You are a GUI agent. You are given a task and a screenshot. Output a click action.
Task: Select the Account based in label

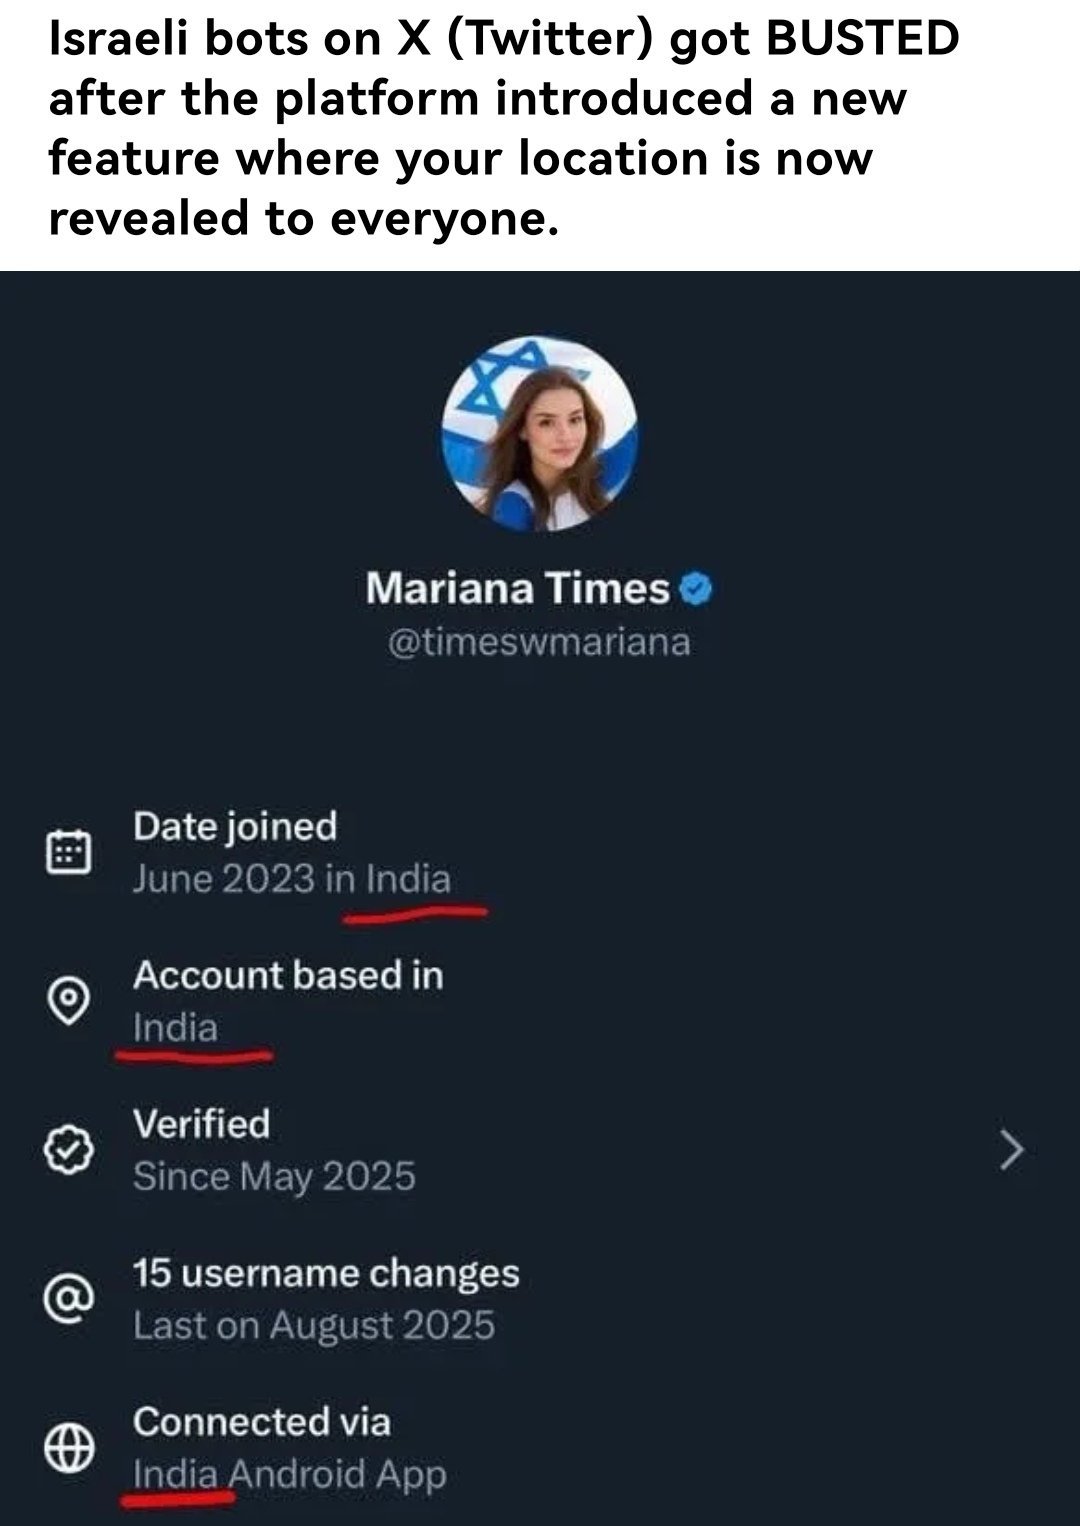[x=288, y=975]
